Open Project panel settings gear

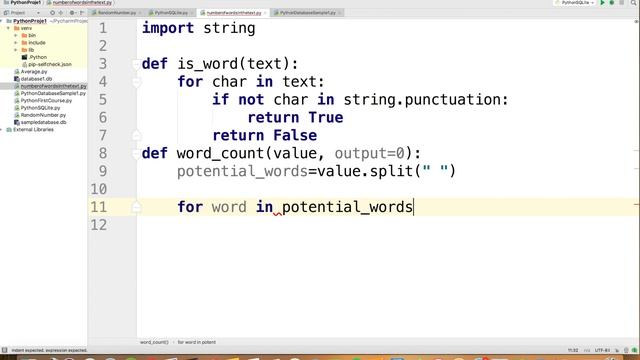coord(72,13)
